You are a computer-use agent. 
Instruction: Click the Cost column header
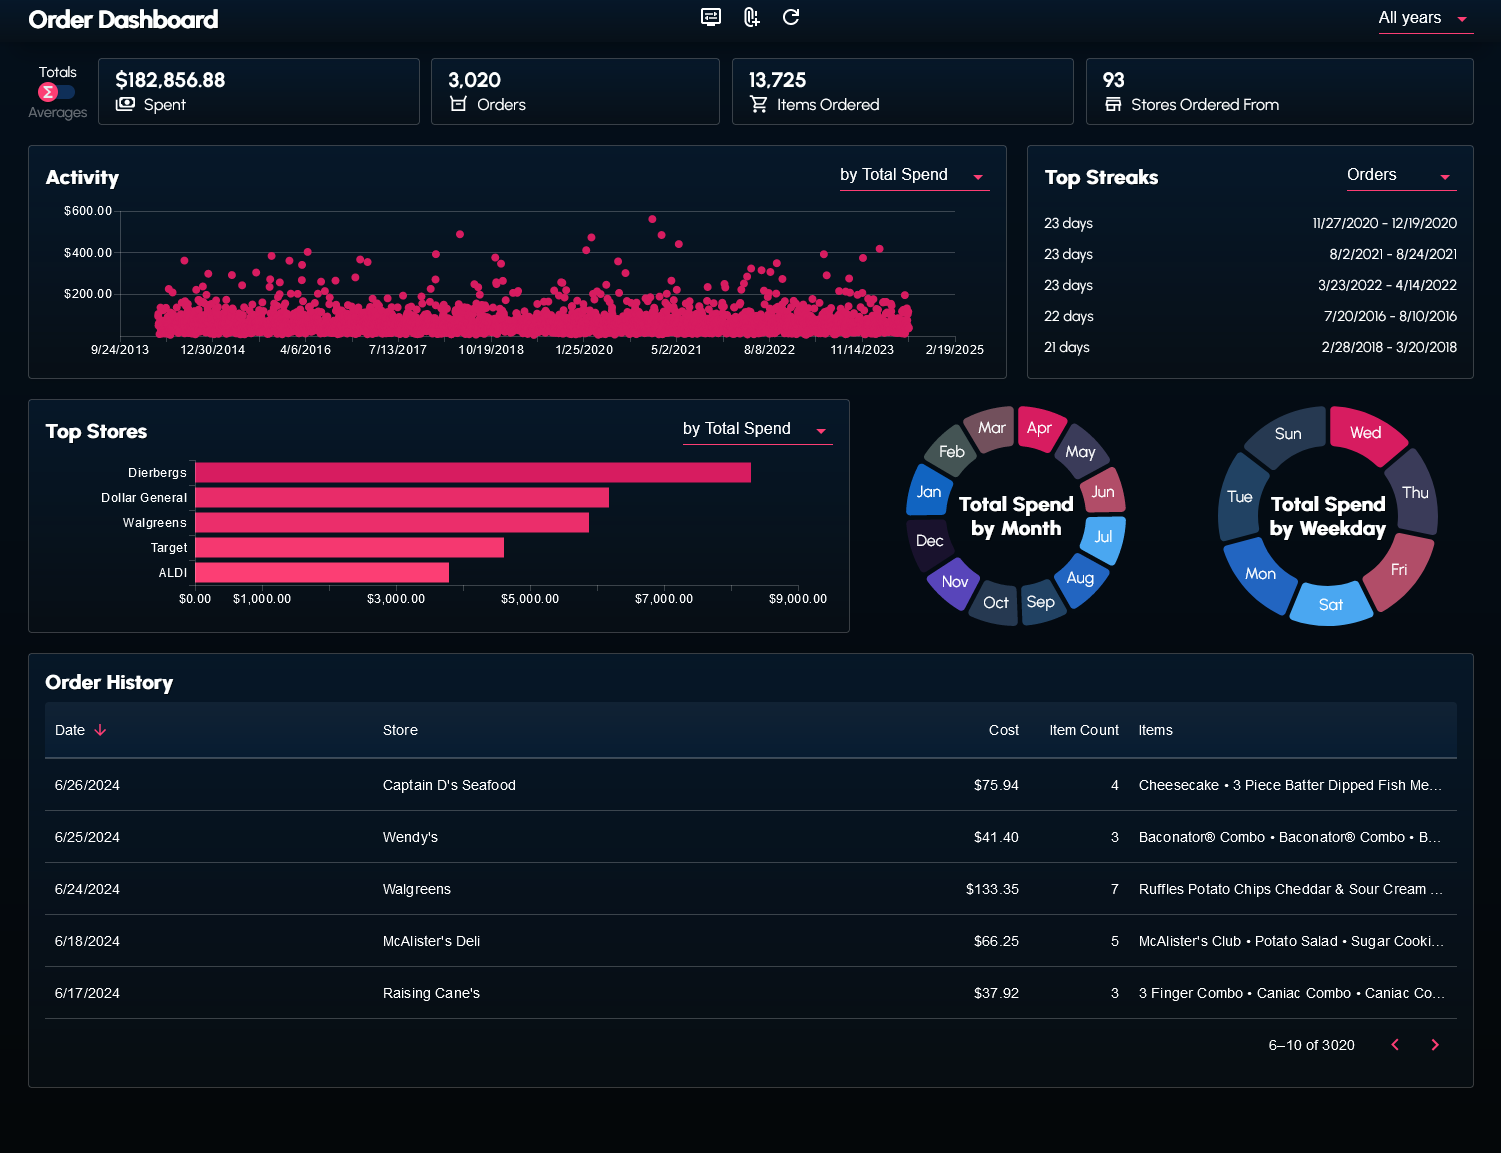(x=1003, y=730)
